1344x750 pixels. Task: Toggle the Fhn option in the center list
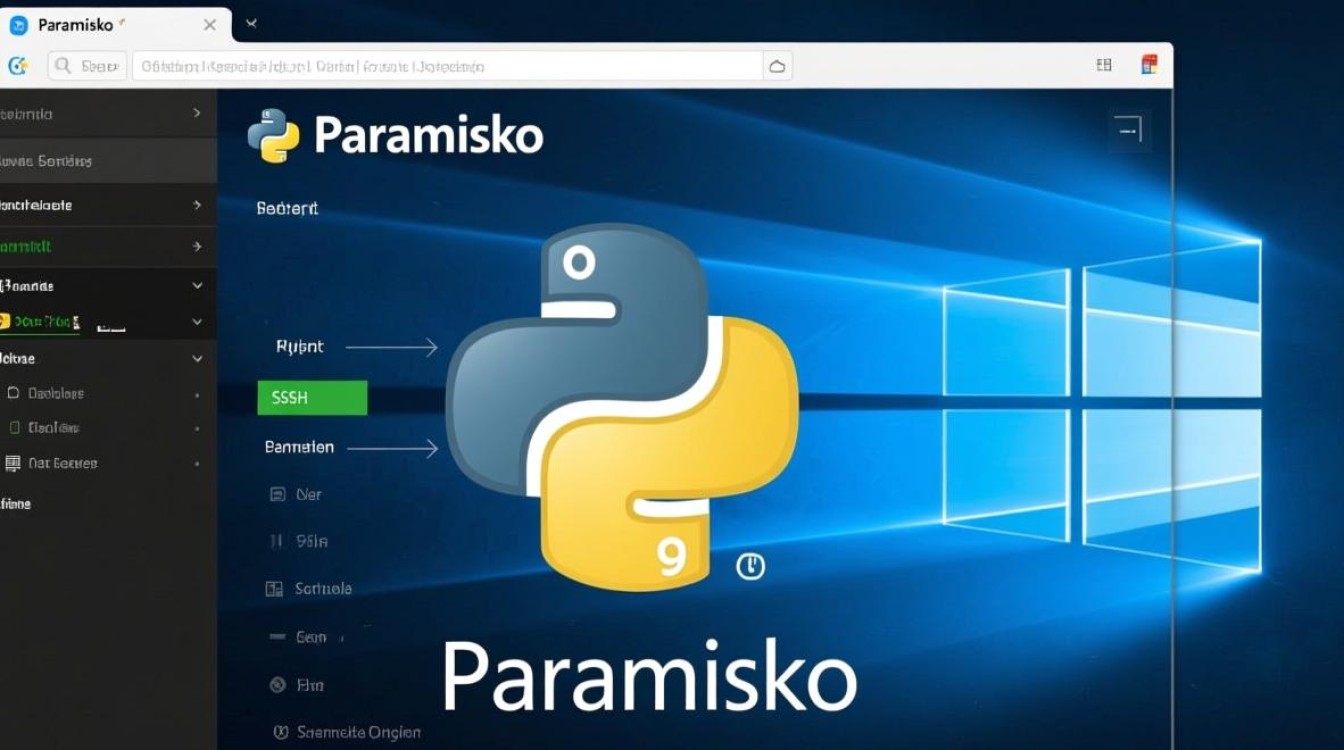[x=311, y=684]
